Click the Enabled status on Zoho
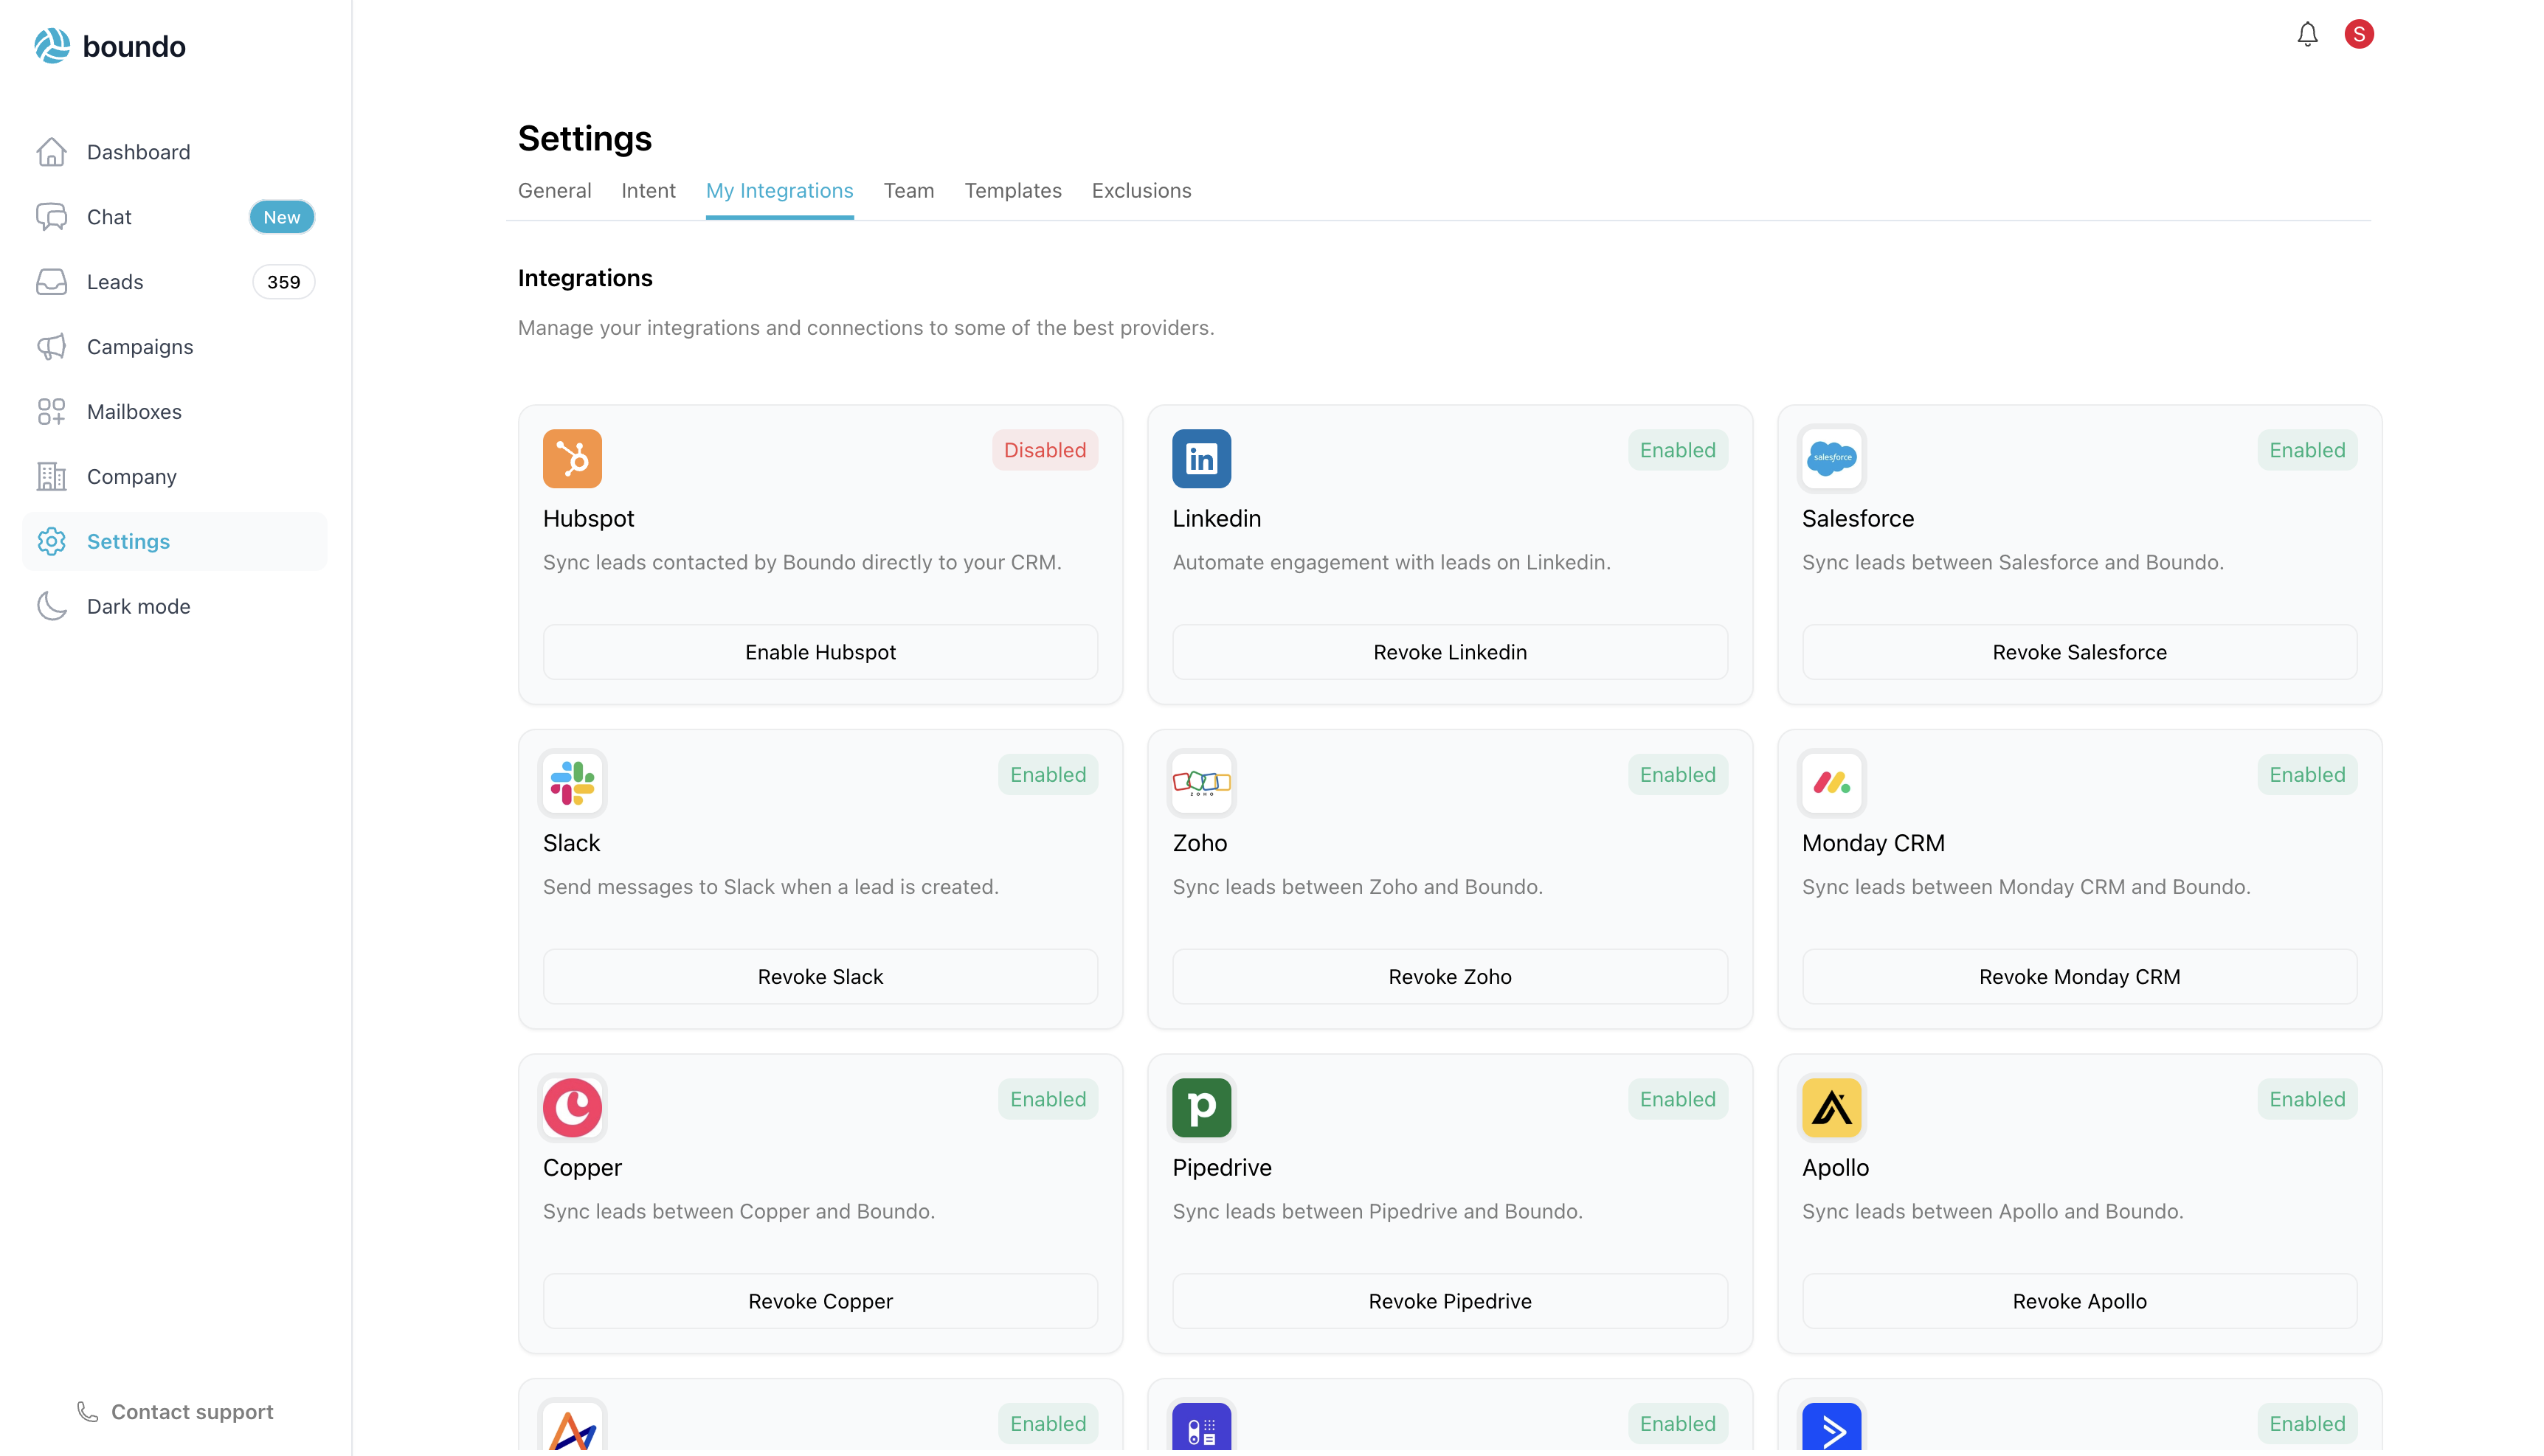 click(x=1677, y=774)
